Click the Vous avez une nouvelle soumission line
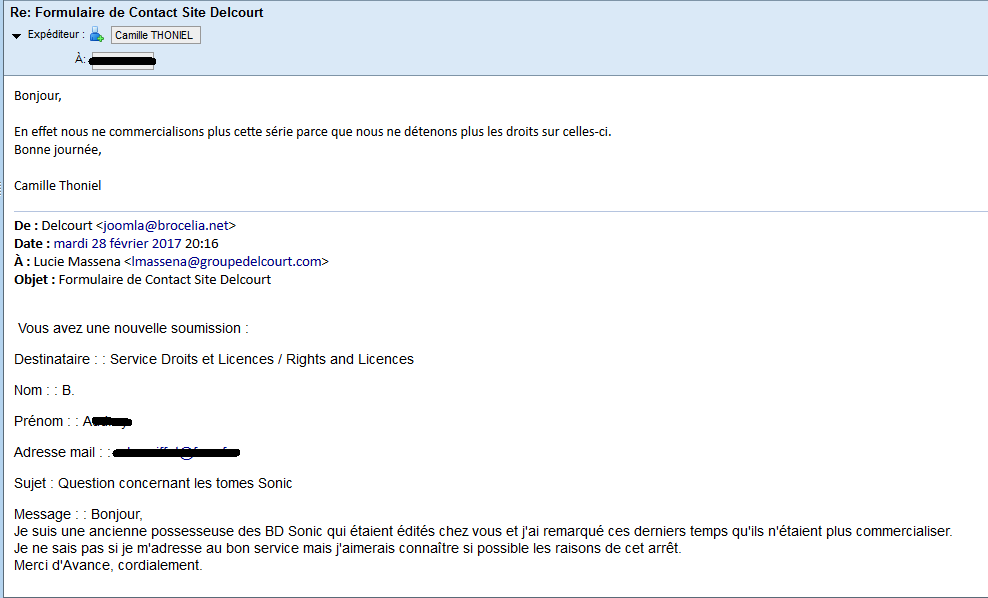The height and width of the screenshot is (598, 988). (x=133, y=328)
